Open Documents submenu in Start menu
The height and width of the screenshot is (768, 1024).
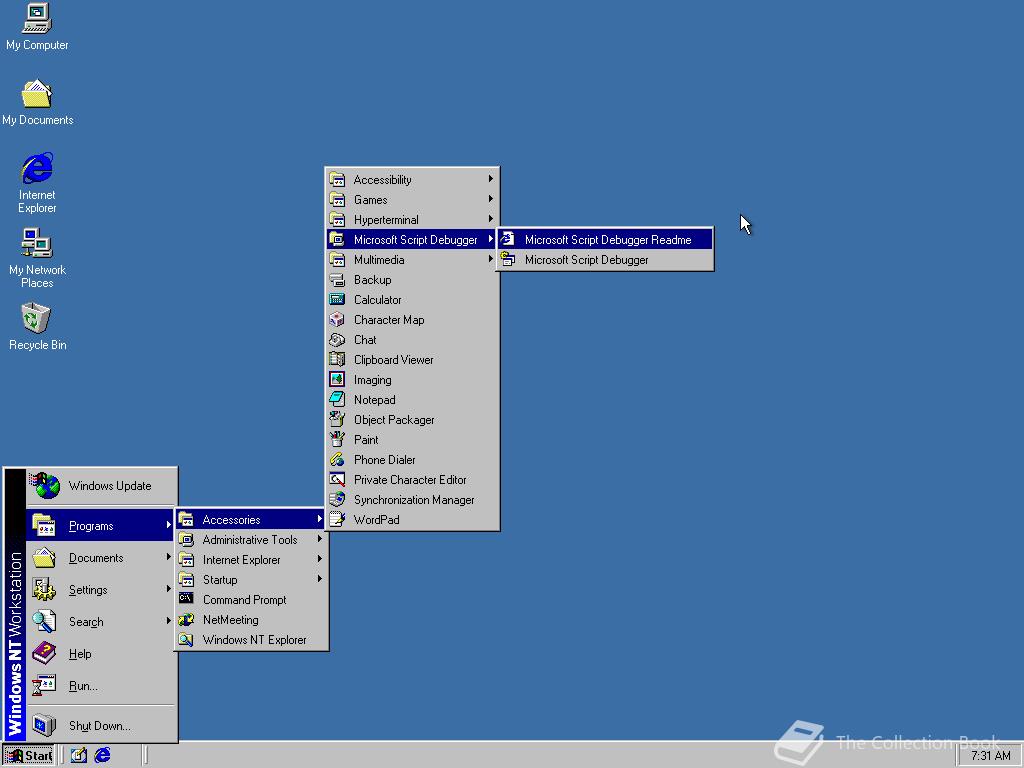point(102,558)
